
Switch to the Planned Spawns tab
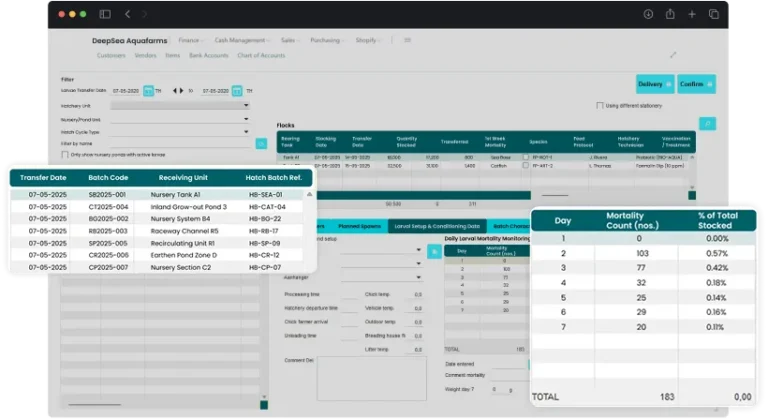point(359,226)
